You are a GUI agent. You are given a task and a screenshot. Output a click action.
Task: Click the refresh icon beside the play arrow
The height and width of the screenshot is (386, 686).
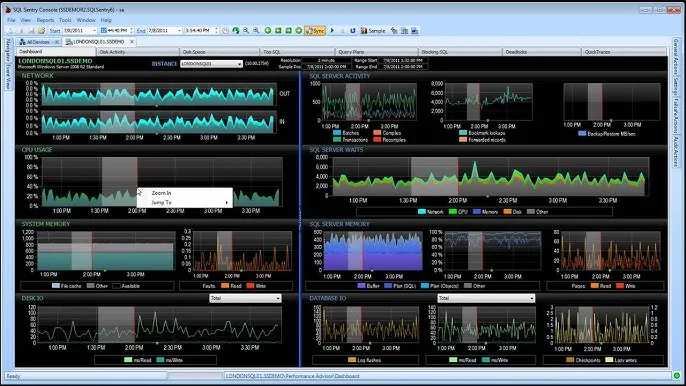point(353,31)
